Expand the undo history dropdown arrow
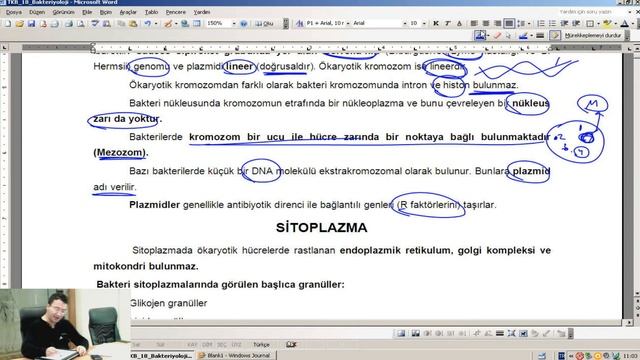640x360 pixels. click(x=156, y=24)
